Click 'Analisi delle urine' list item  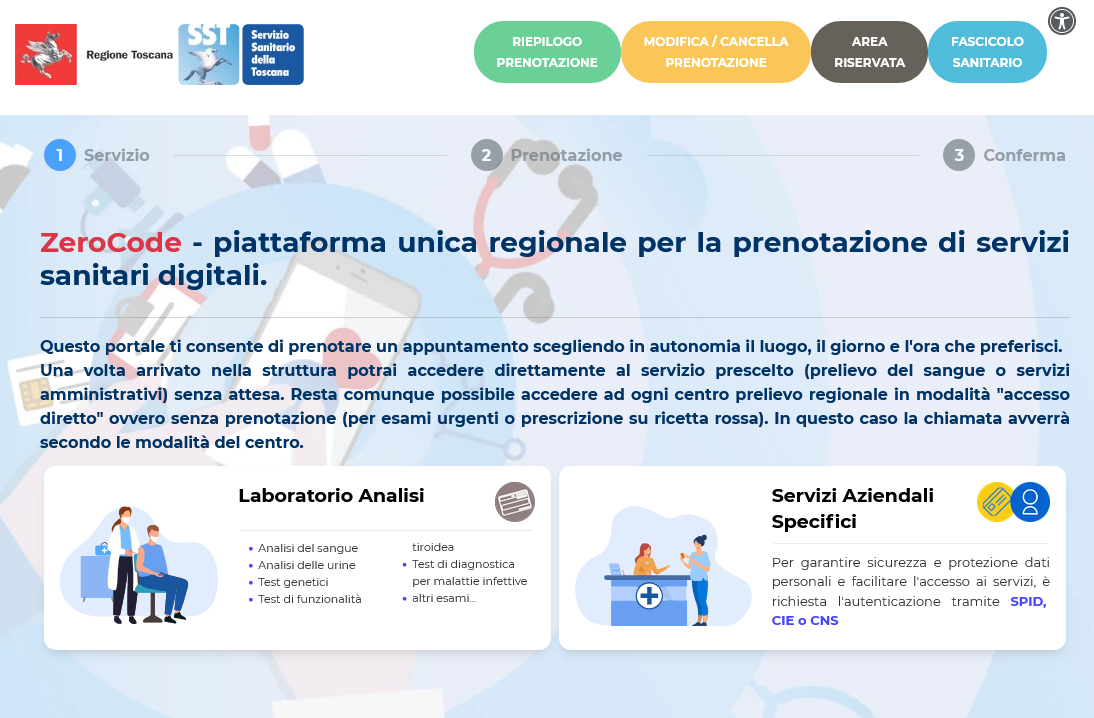click(x=306, y=564)
